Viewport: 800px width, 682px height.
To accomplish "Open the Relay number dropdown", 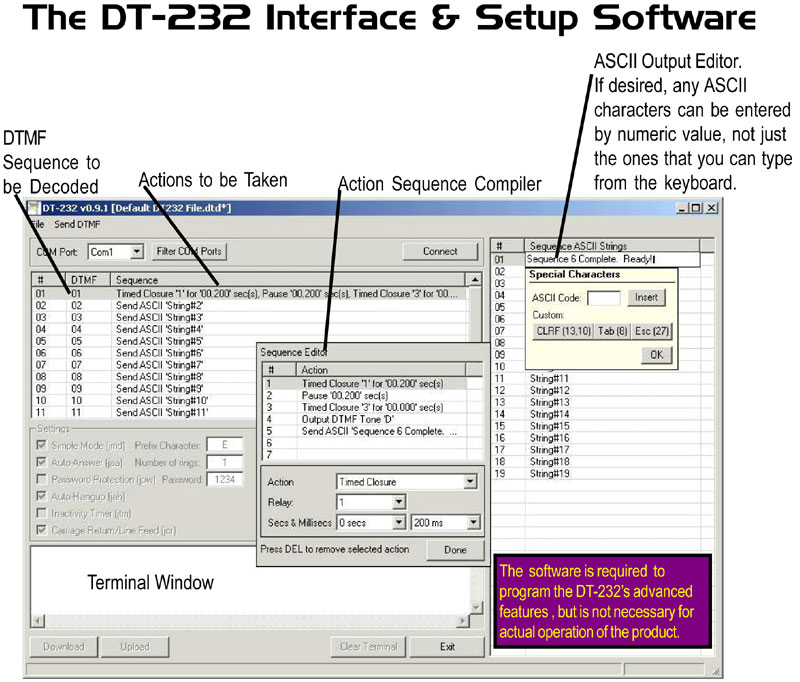I will (x=369, y=501).
